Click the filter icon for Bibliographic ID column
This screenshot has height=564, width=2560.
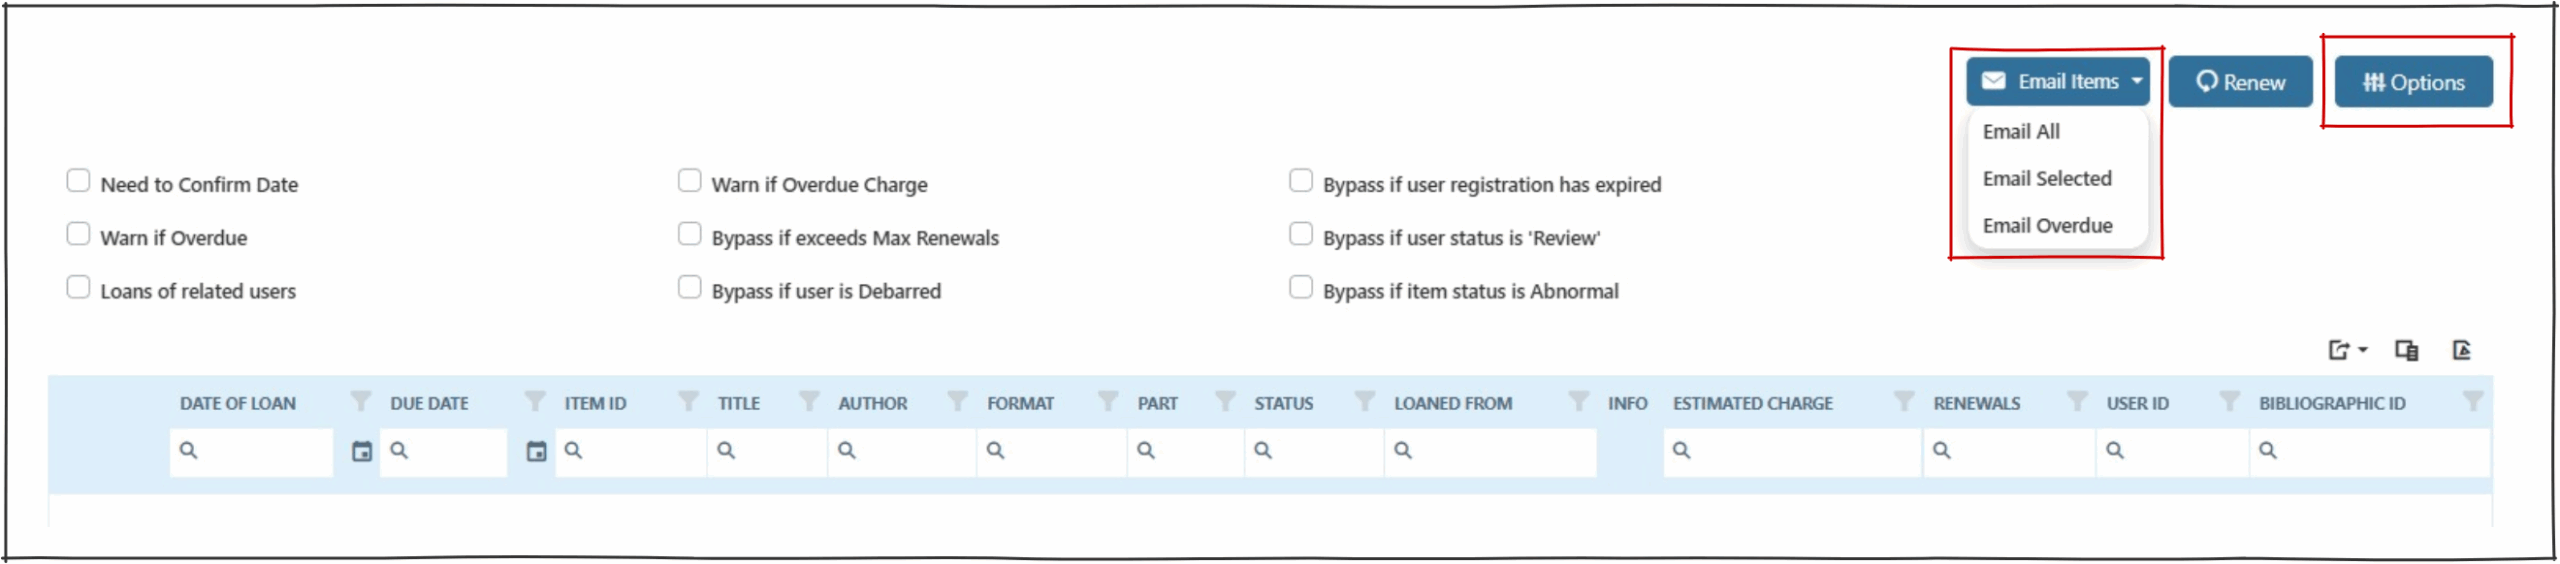[2472, 402]
